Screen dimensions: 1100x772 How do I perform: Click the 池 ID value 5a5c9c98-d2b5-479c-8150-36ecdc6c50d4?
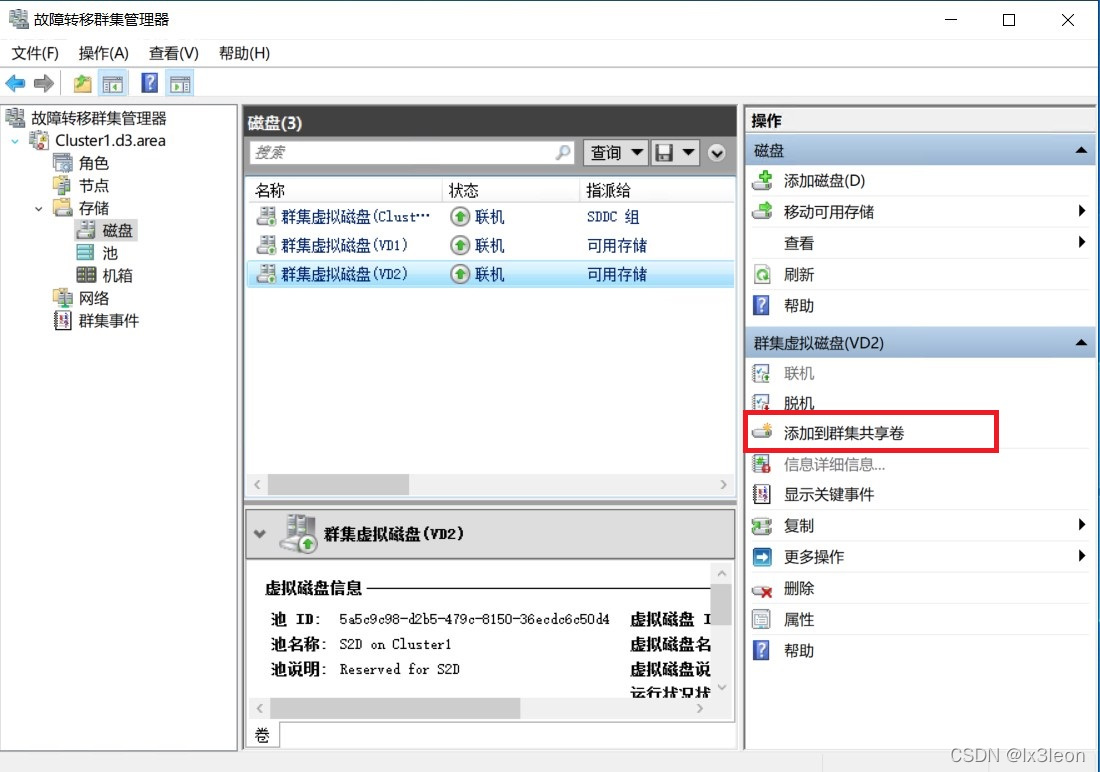tap(474, 620)
